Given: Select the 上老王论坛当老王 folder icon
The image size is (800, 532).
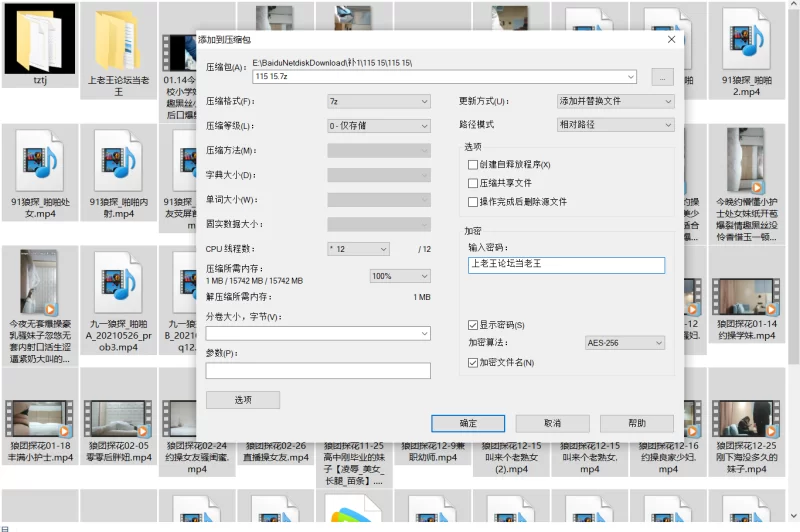Looking at the screenshot, I should pos(118,40).
